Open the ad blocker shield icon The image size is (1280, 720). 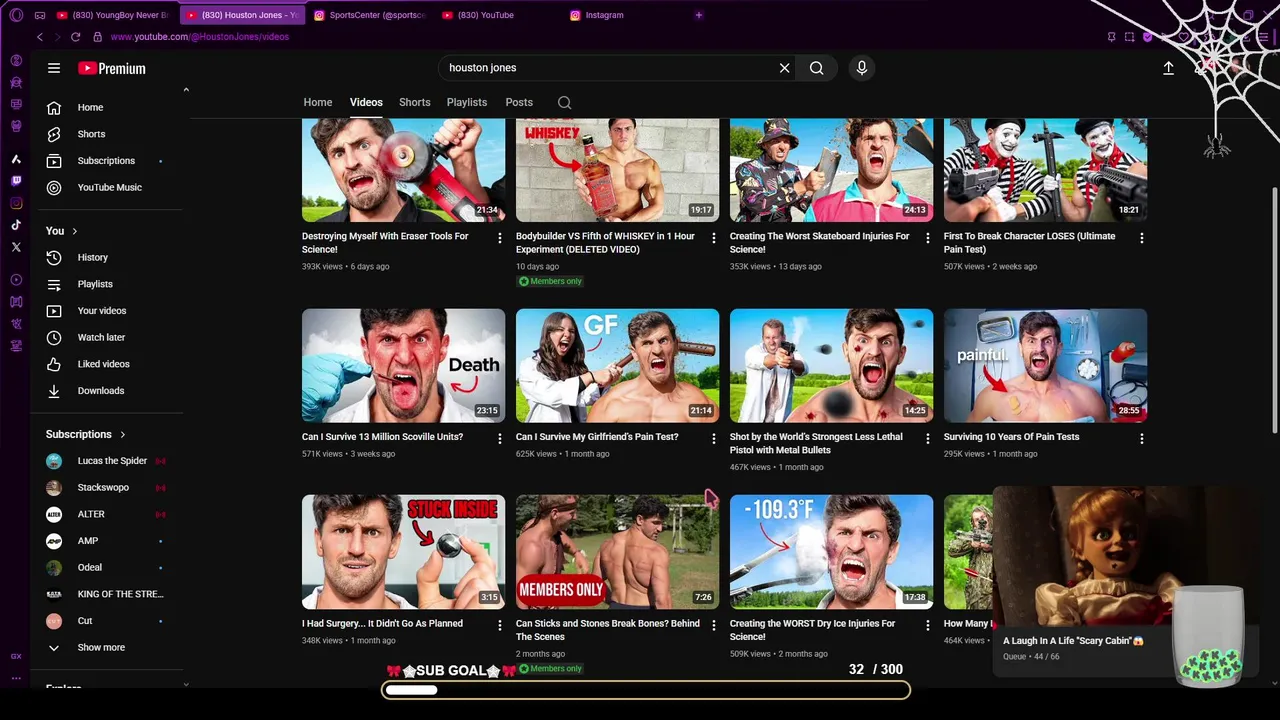pos(1147,37)
